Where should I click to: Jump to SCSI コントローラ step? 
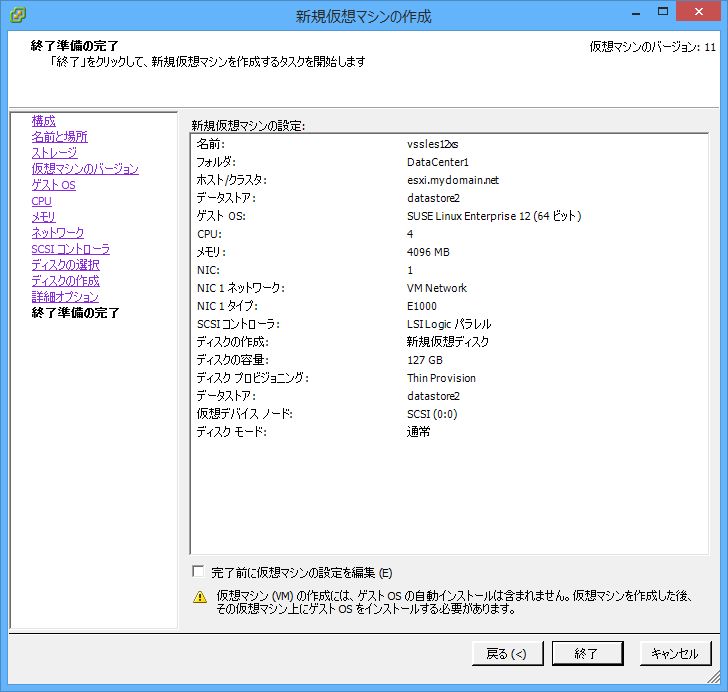pos(70,249)
